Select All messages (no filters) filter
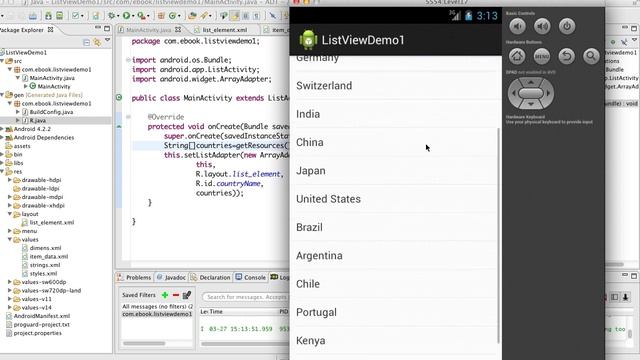Image resolution: width=640 pixels, height=360 pixels. coord(157,307)
